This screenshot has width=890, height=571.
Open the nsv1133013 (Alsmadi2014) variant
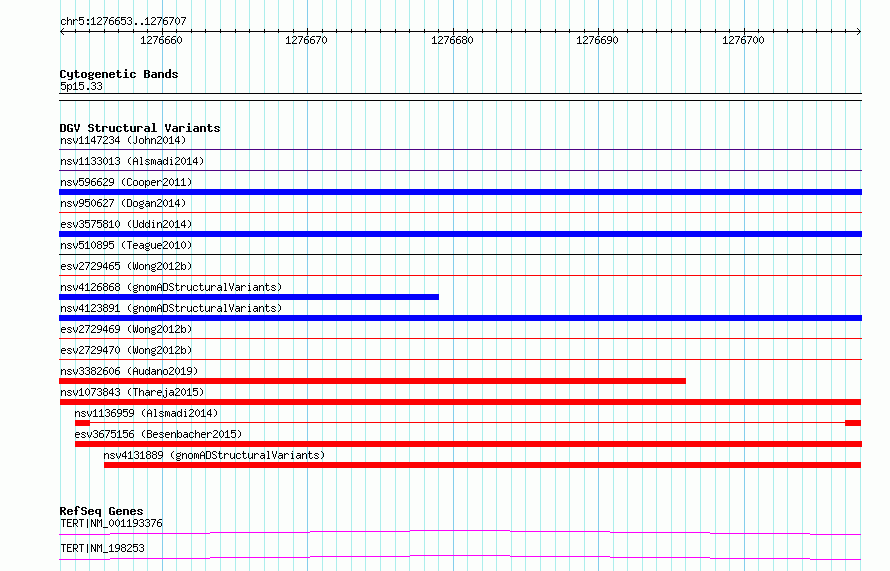coord(132,161)
